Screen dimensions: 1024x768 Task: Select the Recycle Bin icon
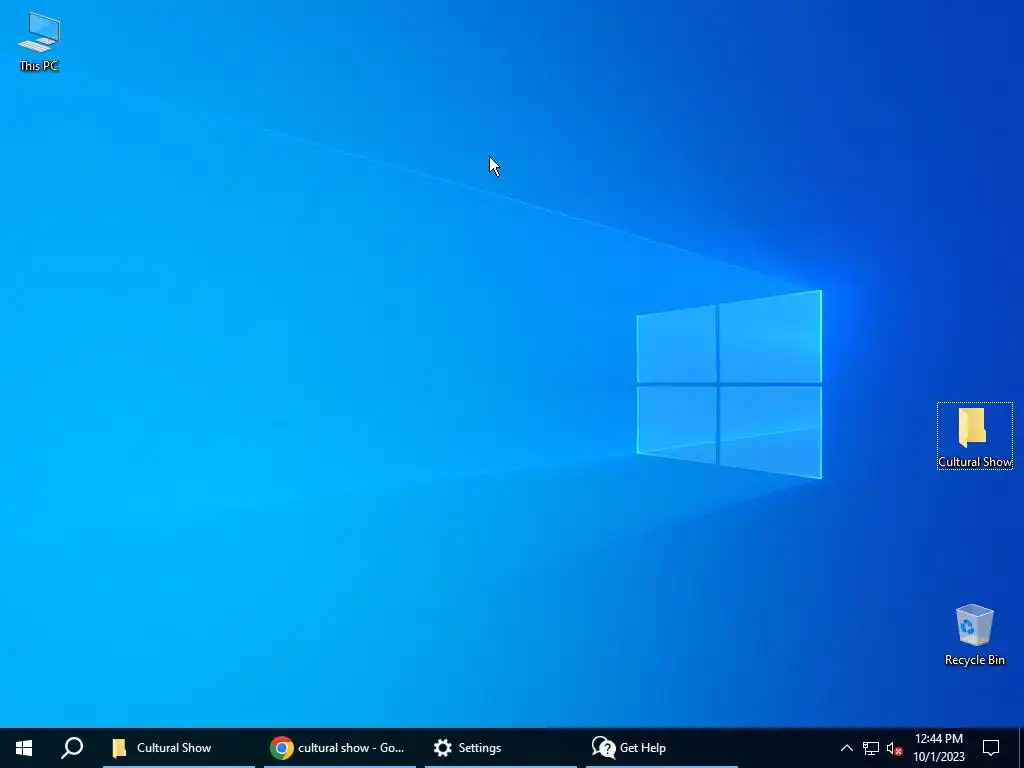click(974, 635)
